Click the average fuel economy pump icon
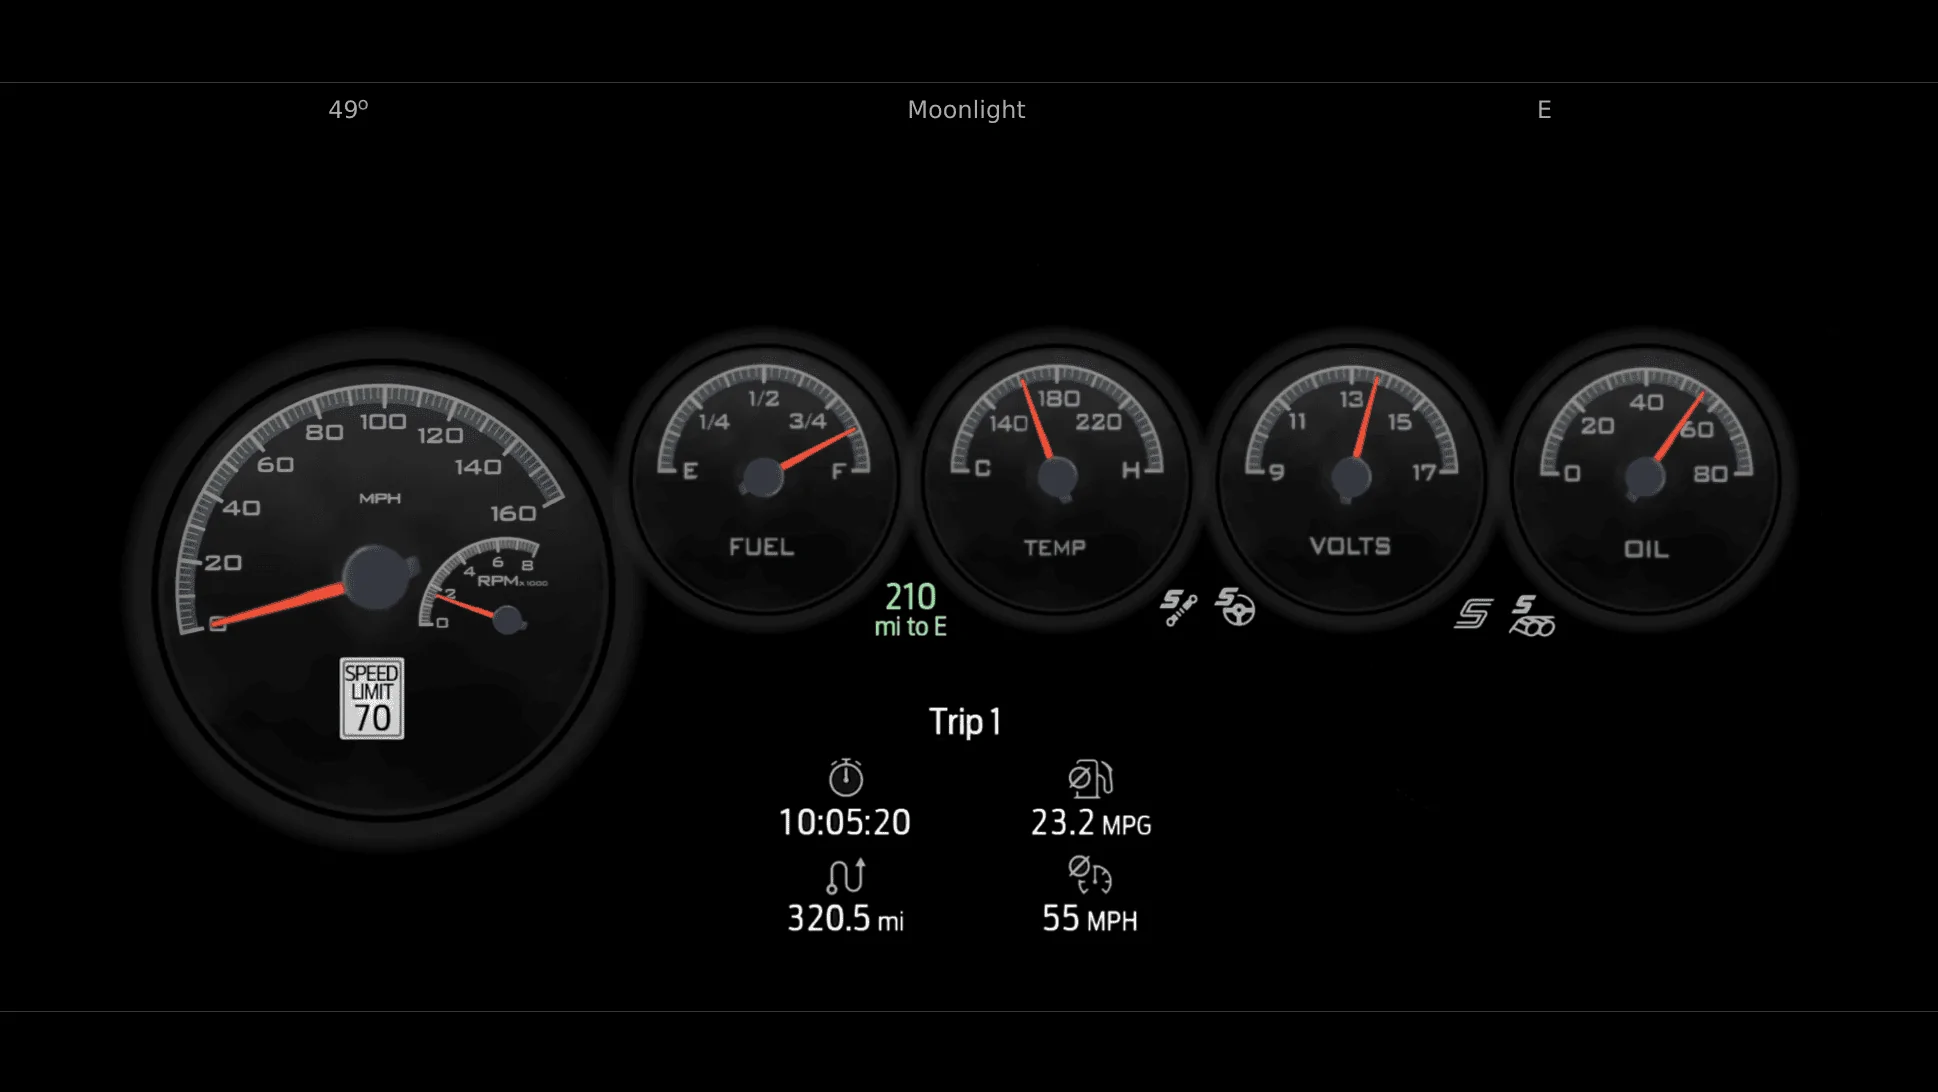Screen dimensions: 1938x1092 1090,779
